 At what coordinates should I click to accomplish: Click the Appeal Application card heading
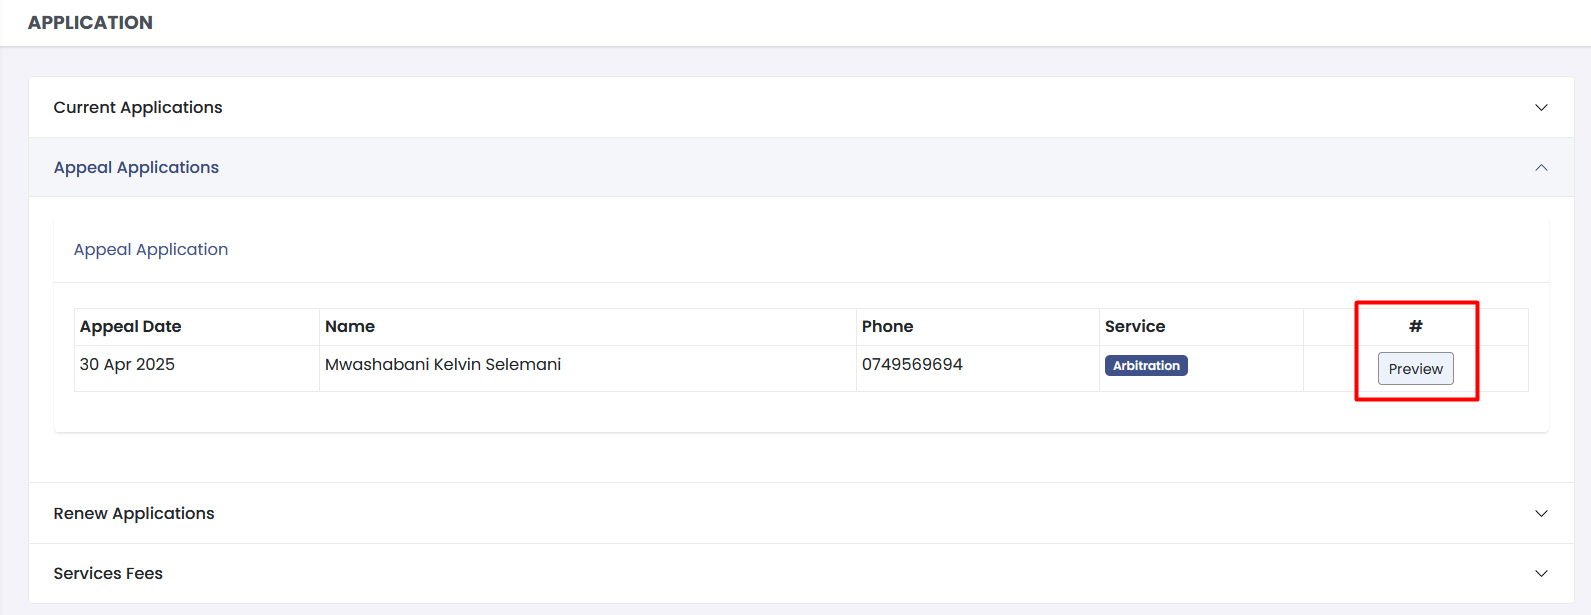tap(151, 250)
